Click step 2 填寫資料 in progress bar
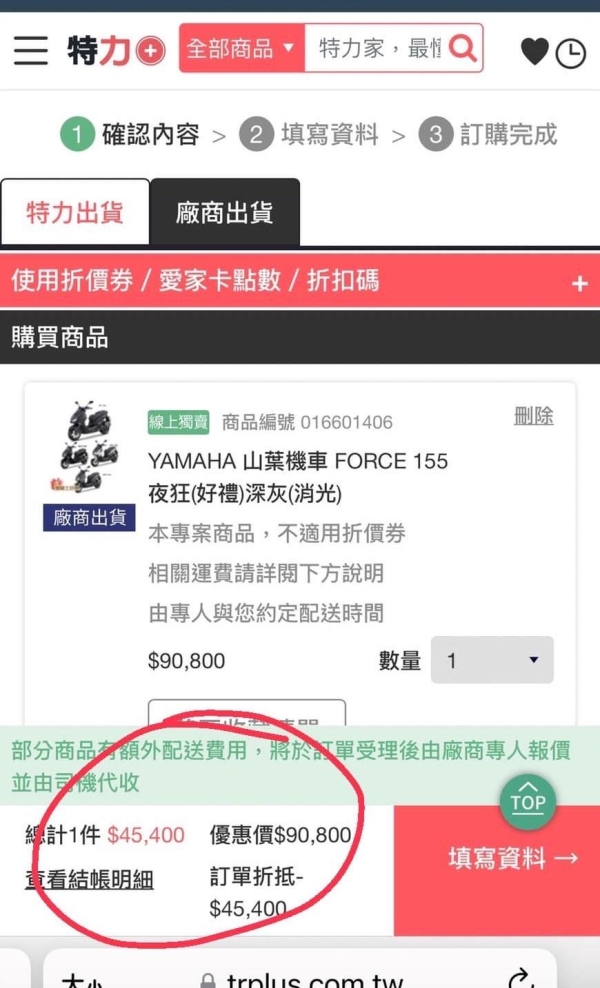 coord(309,134)
